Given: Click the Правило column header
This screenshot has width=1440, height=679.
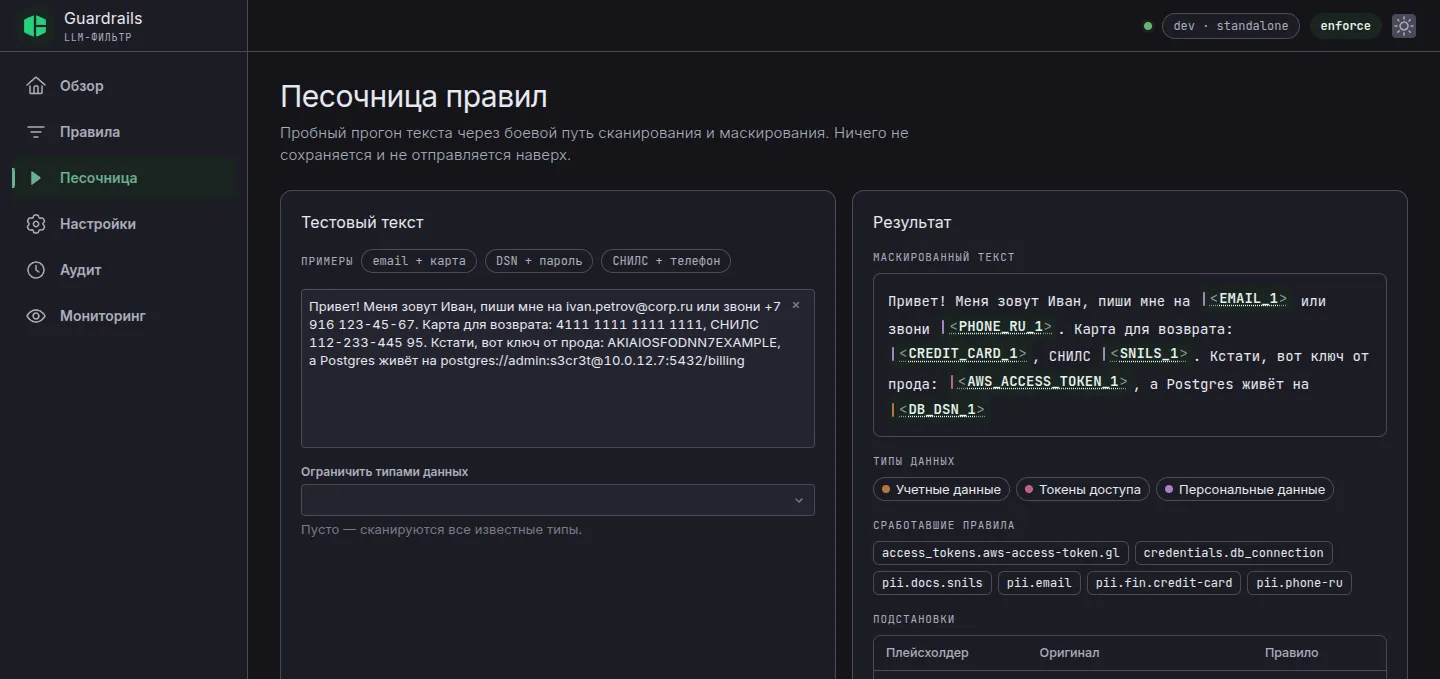Looking at the screenshot, I should pyautogui.click(x=1291, y=653).
